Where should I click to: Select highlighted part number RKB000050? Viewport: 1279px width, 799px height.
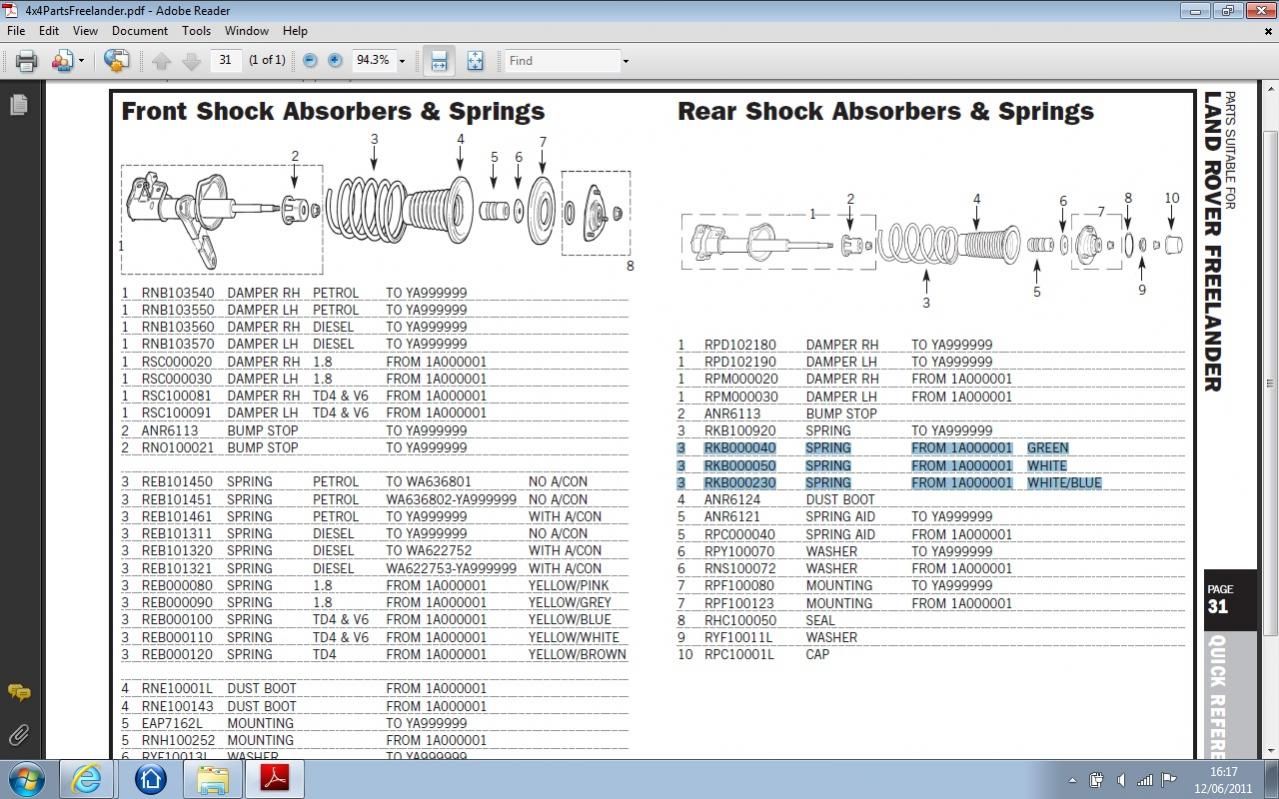(739, 465)
